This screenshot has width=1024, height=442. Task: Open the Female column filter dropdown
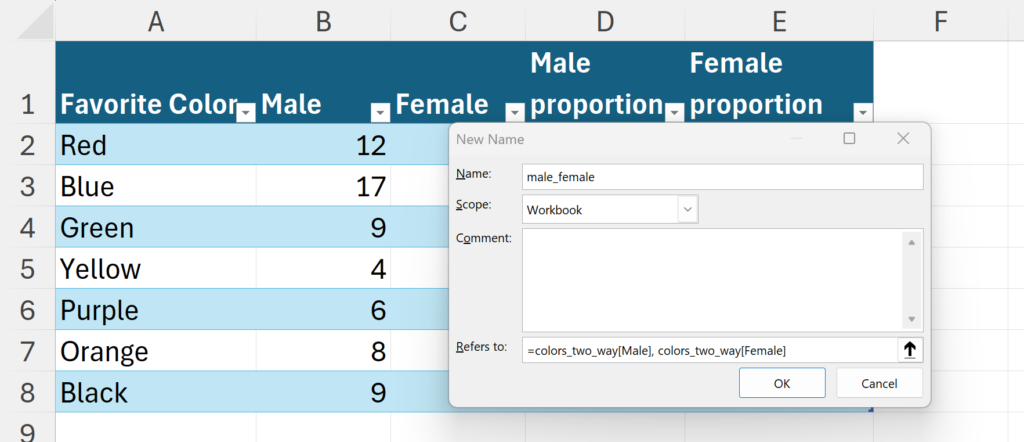515,112
